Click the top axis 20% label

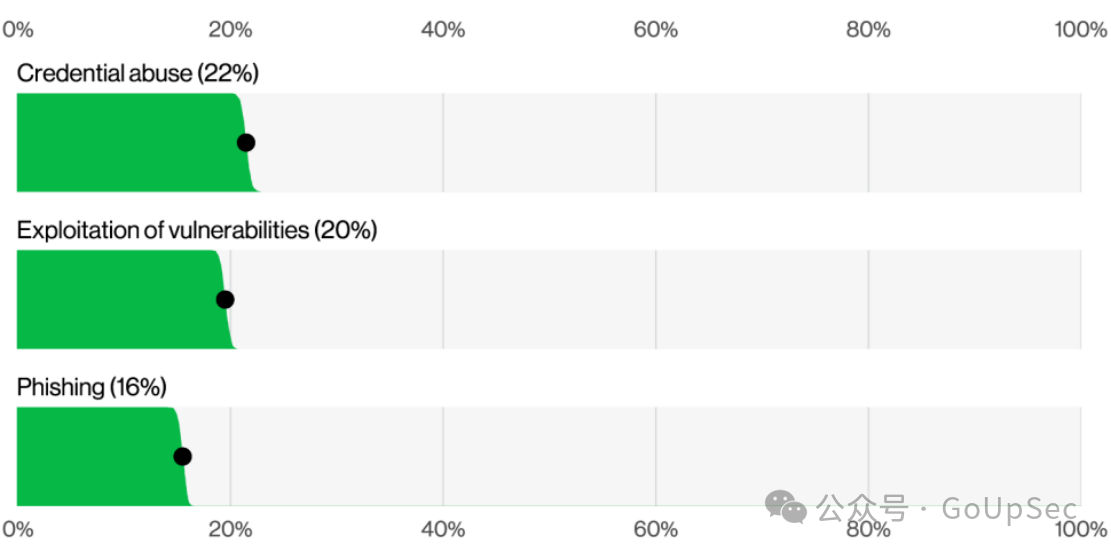point(230,30)
